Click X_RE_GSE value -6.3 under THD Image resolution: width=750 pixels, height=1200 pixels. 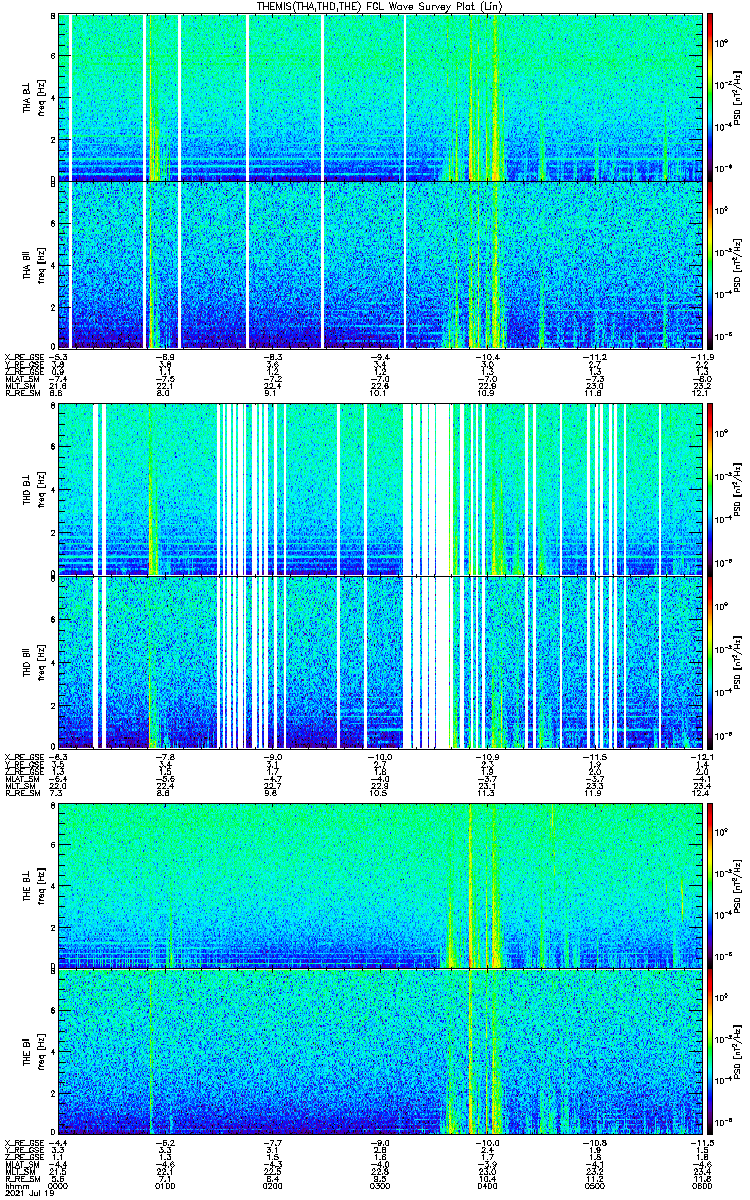pos(60,756)
